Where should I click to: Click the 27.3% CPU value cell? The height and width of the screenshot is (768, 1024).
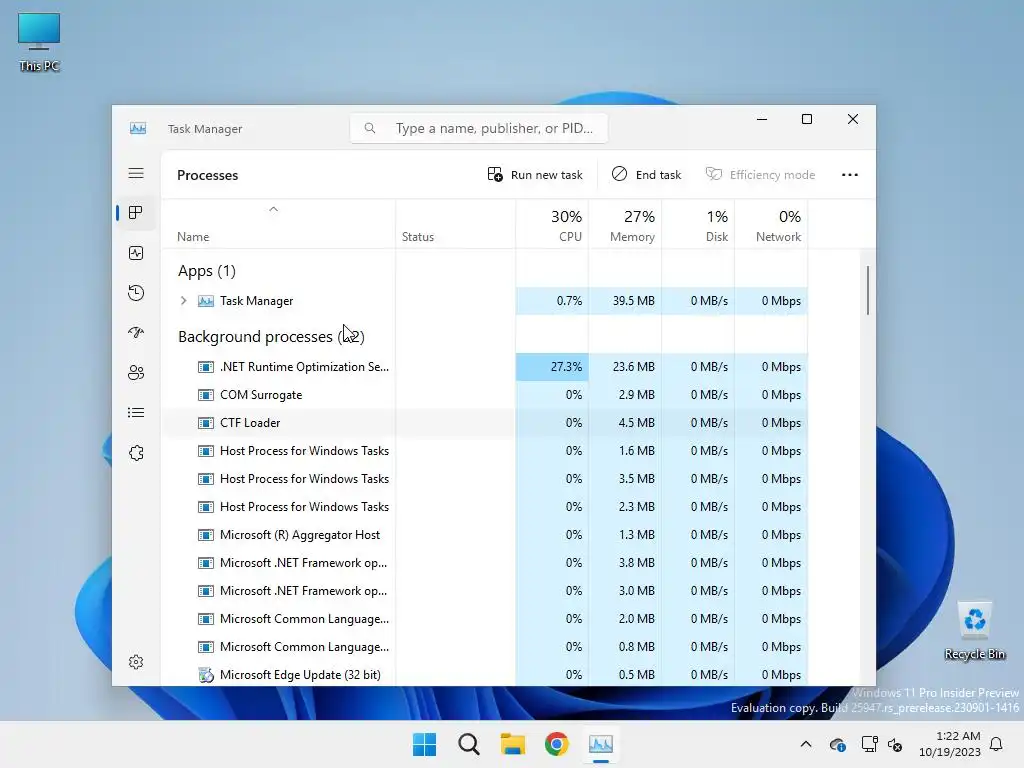552,367
